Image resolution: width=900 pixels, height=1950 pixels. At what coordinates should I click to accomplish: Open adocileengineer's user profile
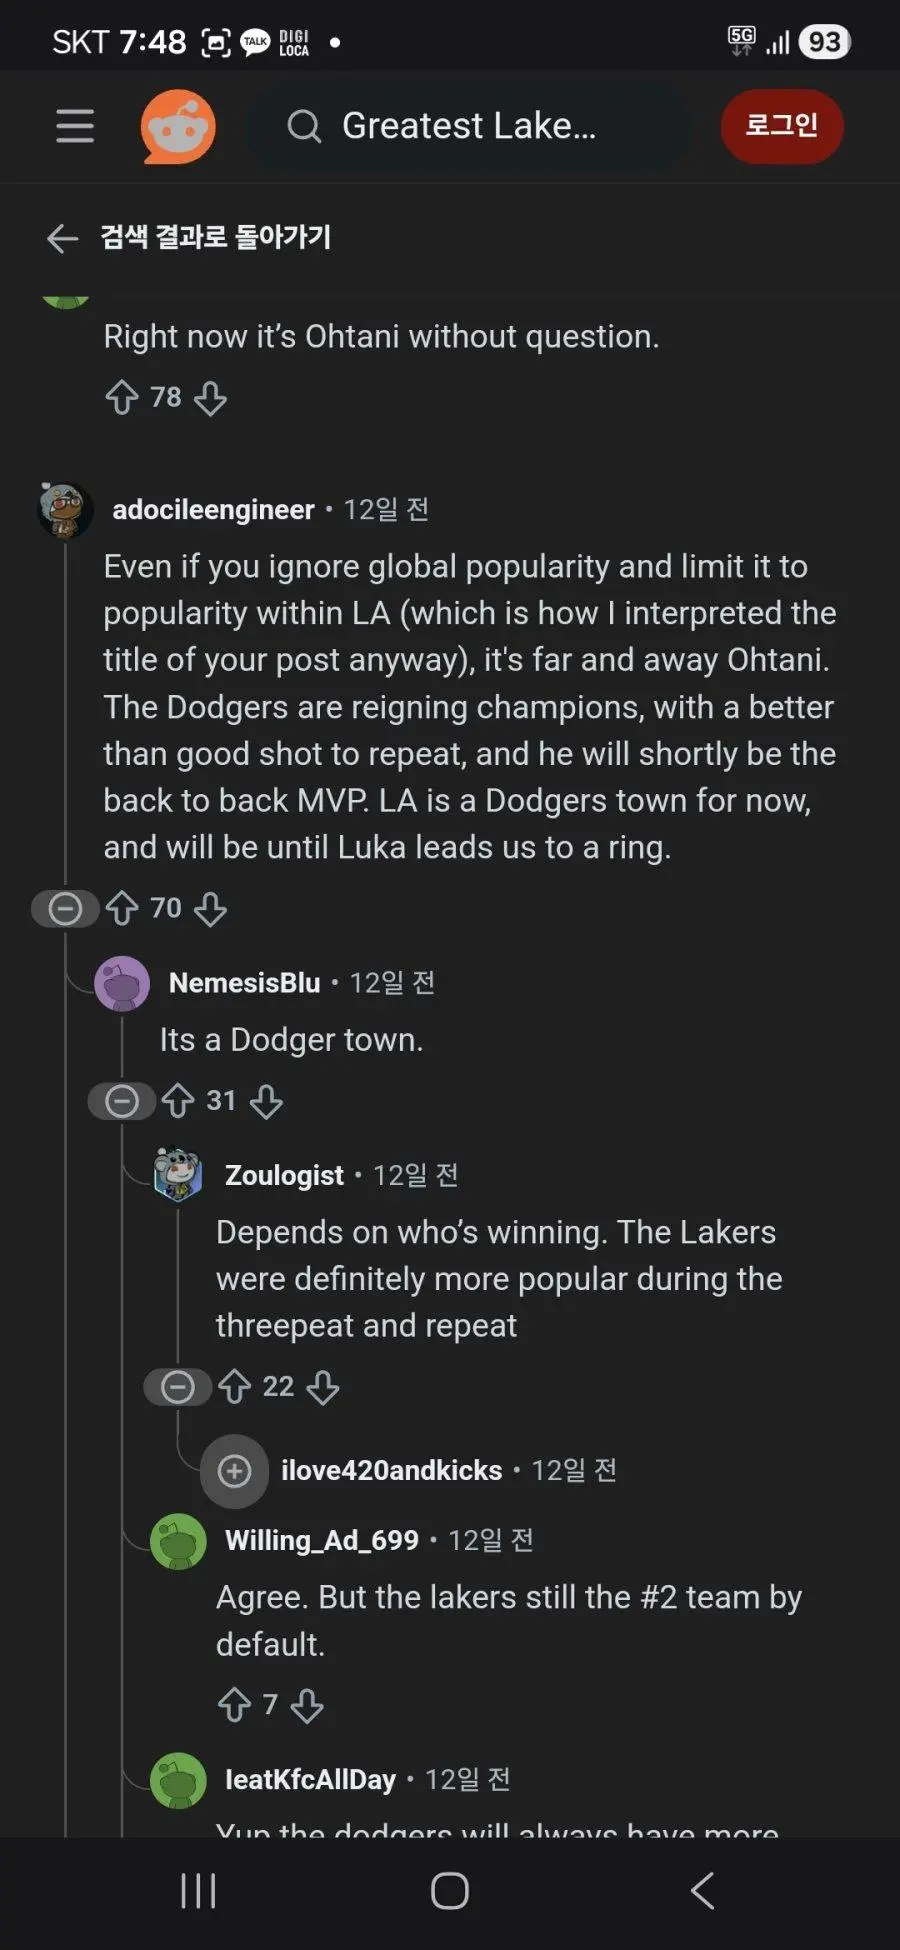[x=213, y=510]
